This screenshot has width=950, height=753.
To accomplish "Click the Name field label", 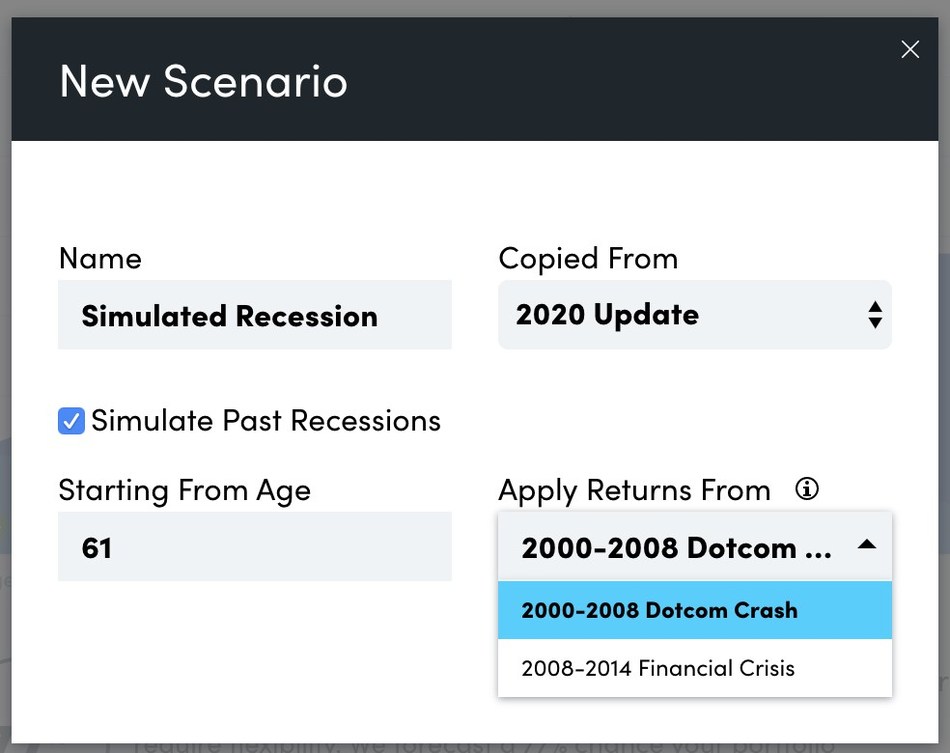I will tap(101, 259).
